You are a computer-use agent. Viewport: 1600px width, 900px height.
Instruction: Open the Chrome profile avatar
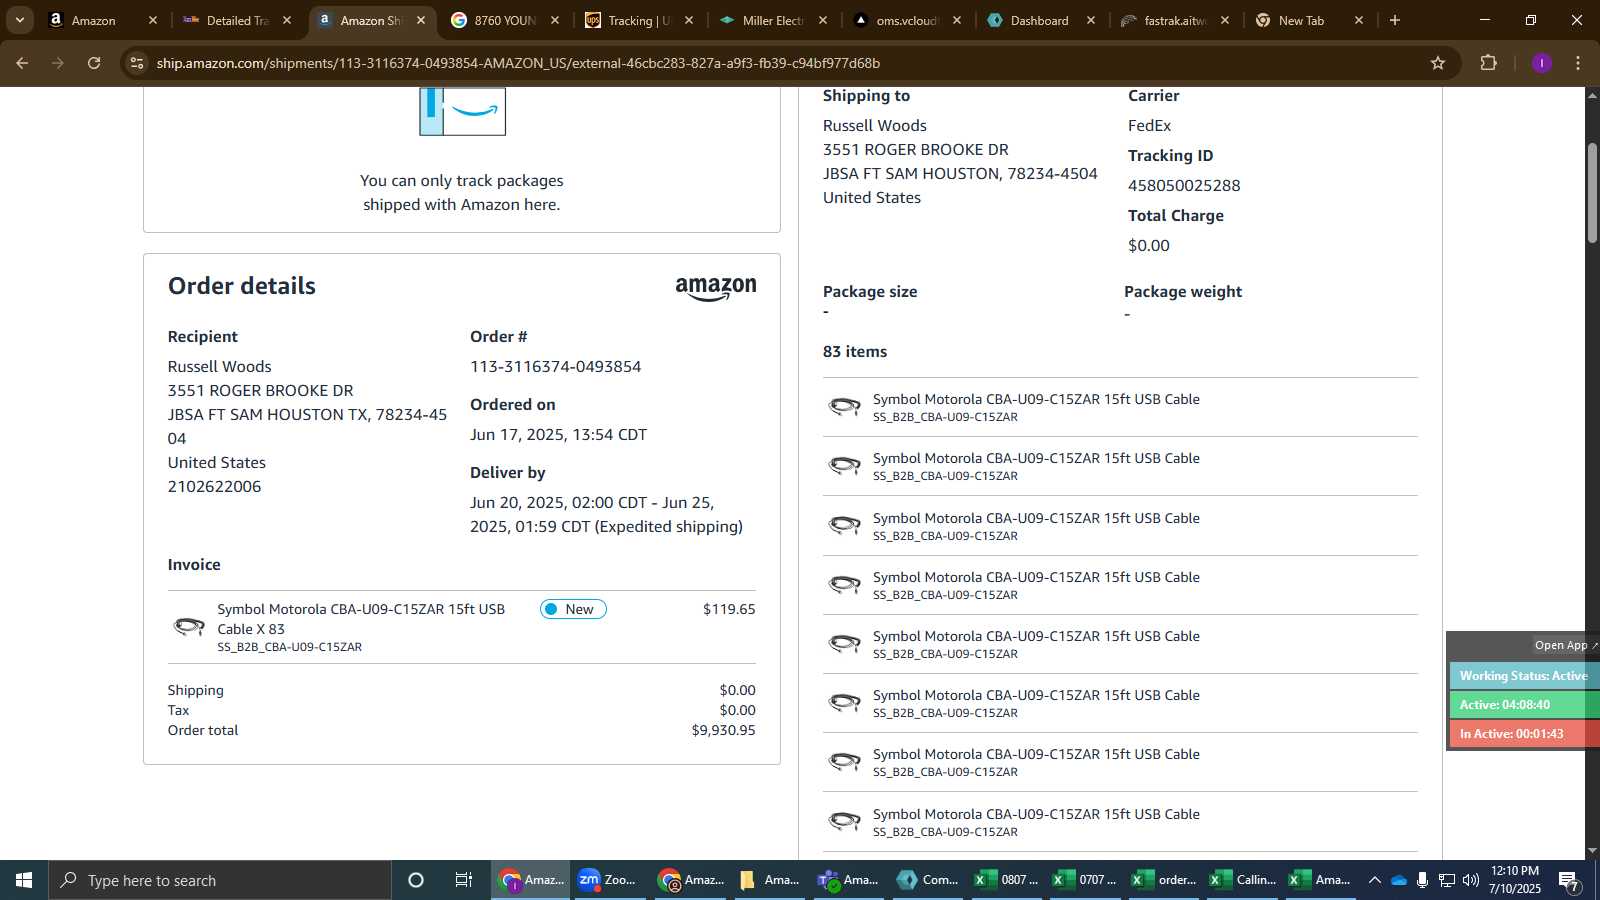point(1542,63)
